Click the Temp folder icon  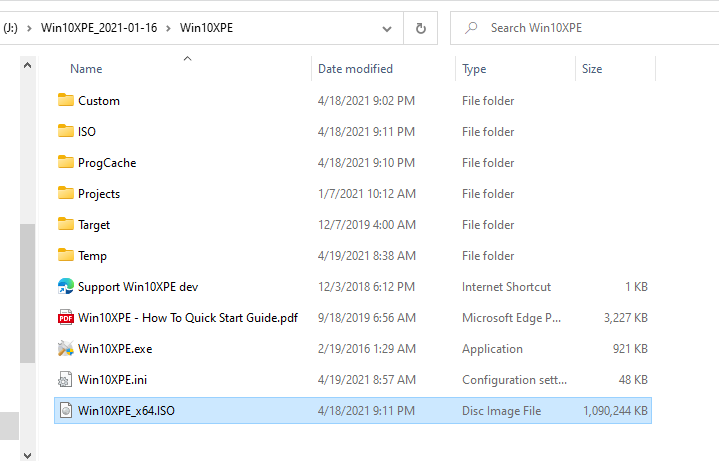tap(66, 255)
